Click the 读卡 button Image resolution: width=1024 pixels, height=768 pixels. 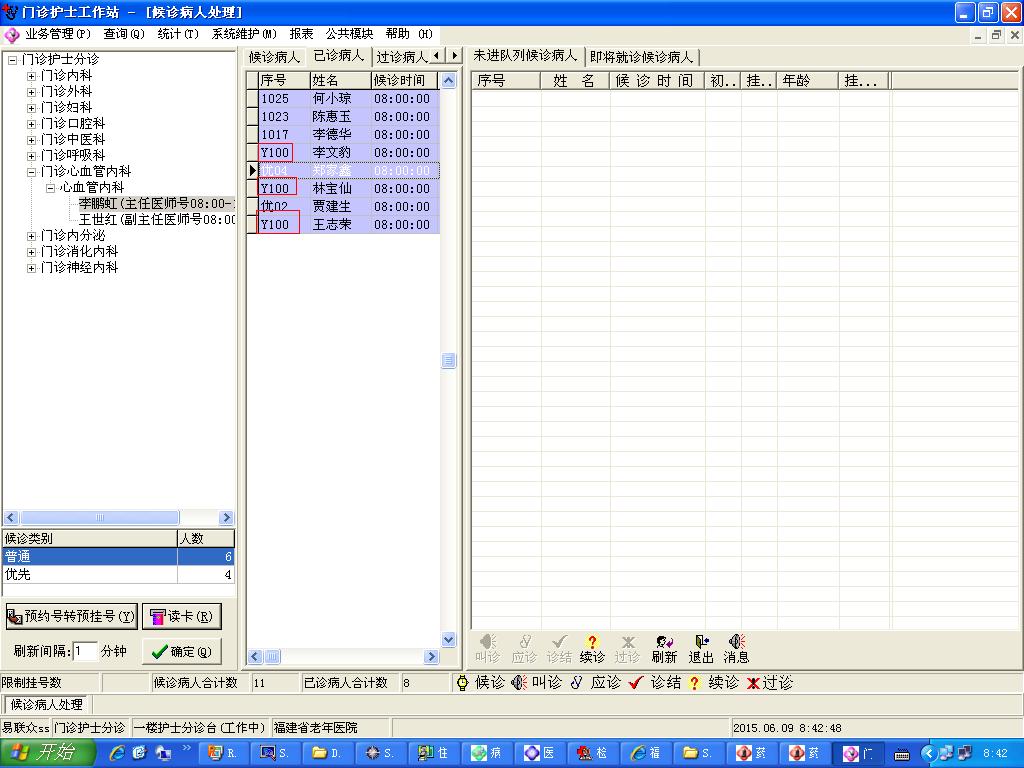click(182, 616)
